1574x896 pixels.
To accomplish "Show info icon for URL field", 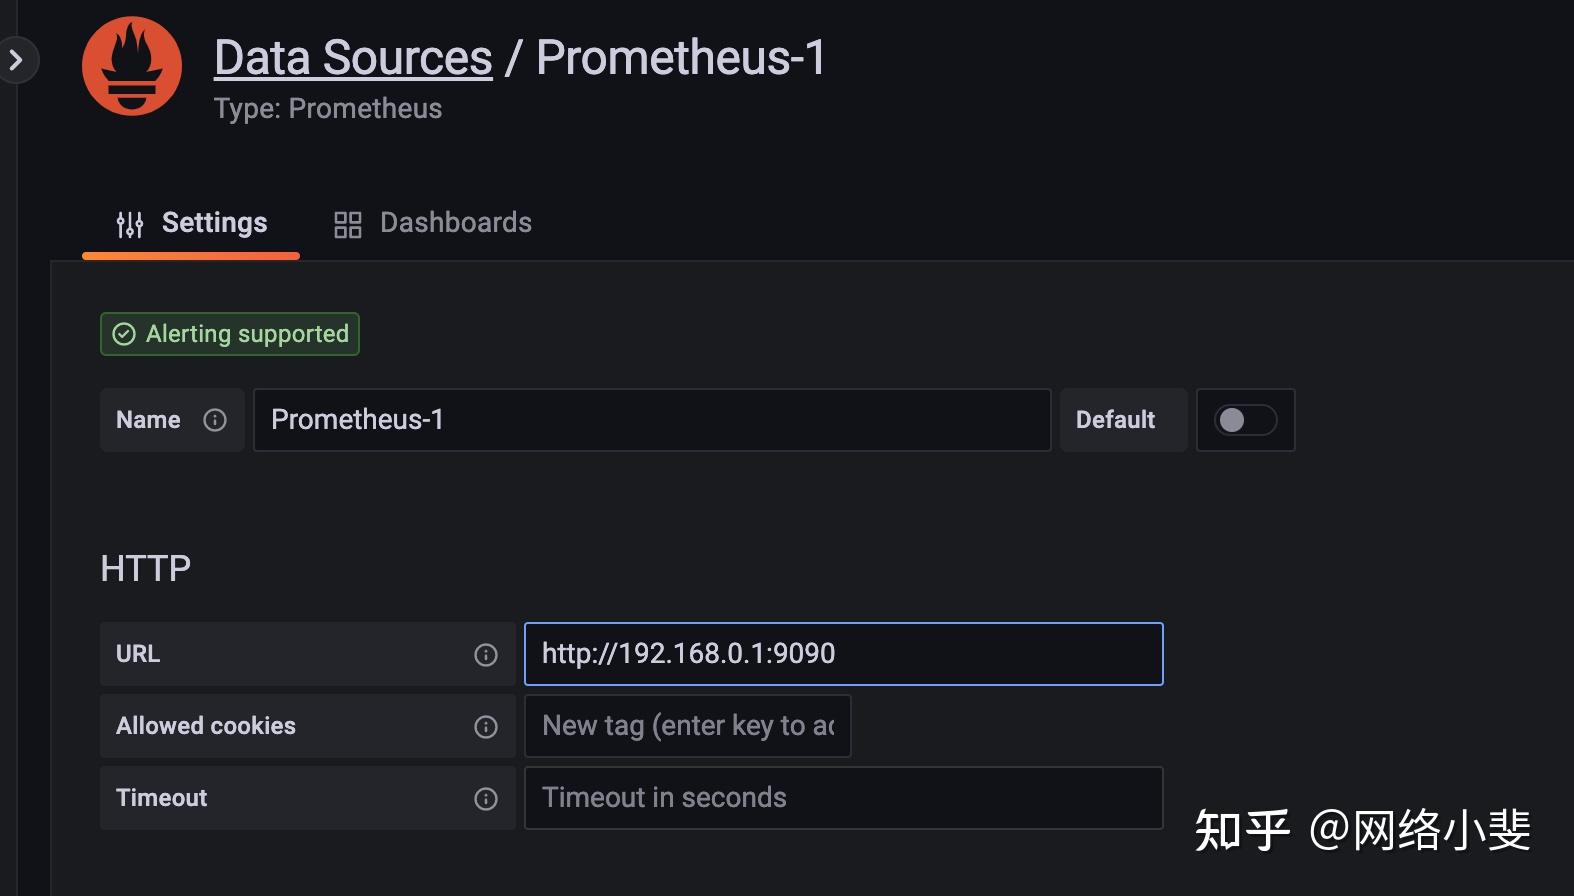I will (x=486, y=655).
